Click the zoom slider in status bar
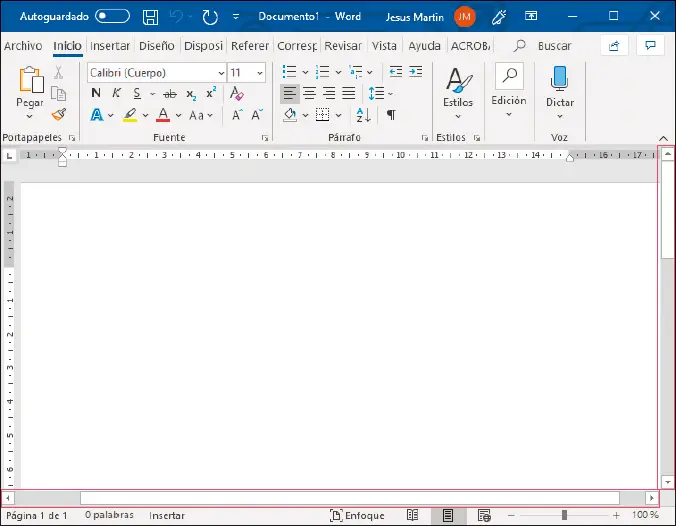 (565, 515)
